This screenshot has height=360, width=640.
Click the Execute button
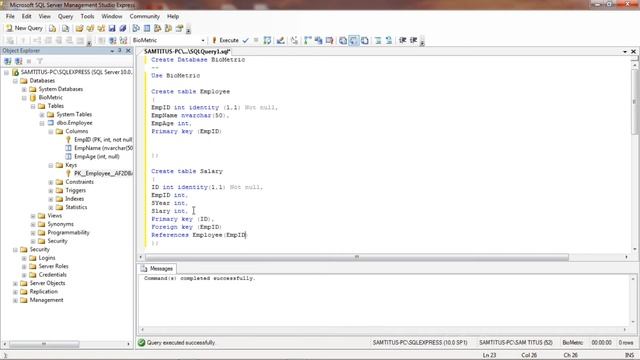[225, 40]
